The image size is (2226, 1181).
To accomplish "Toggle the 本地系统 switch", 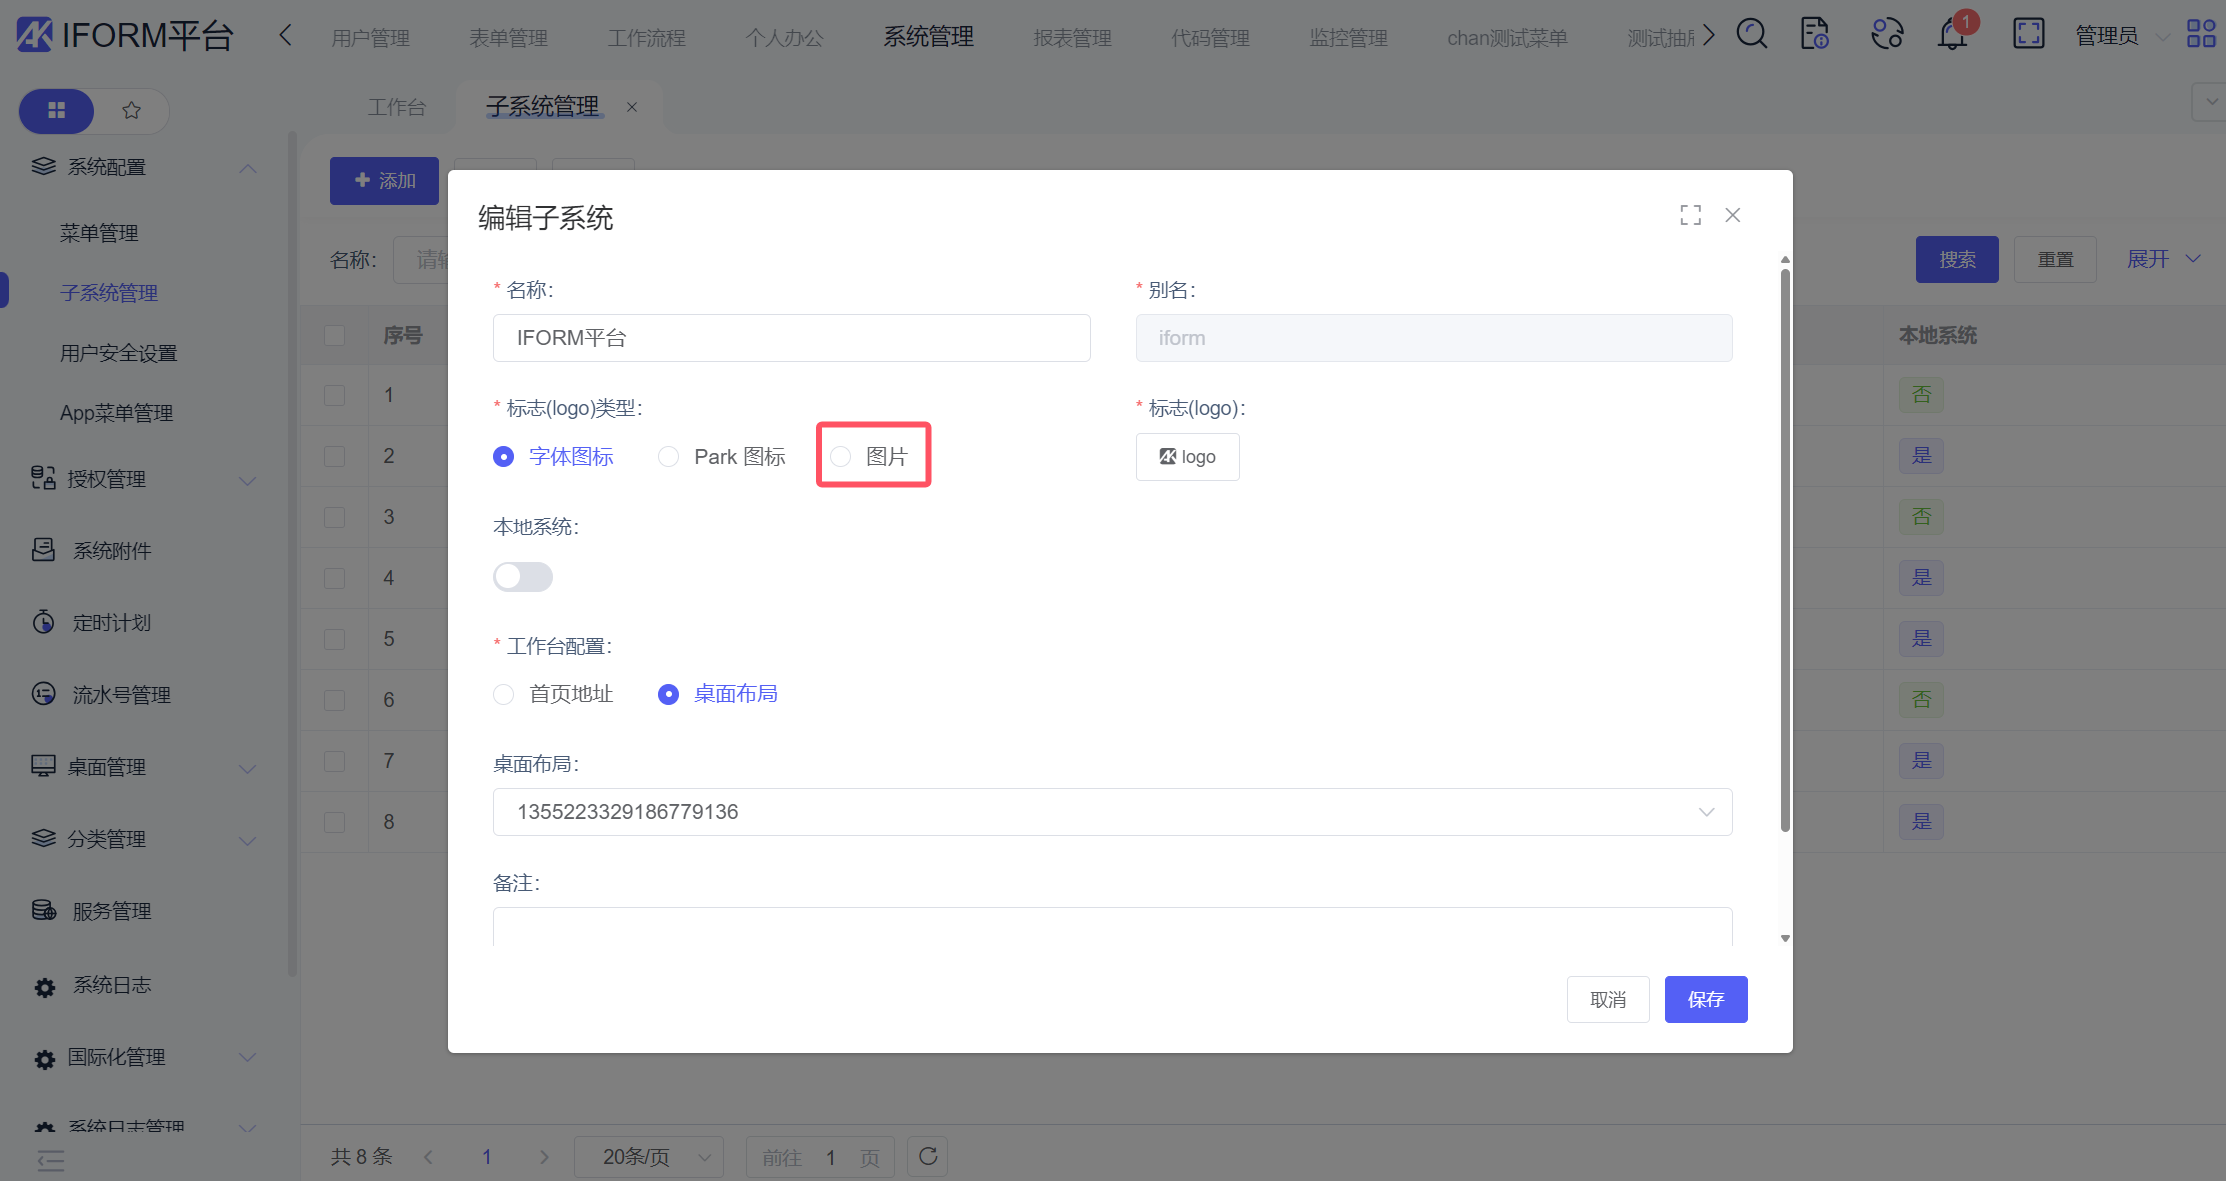I will click(522, 576).
